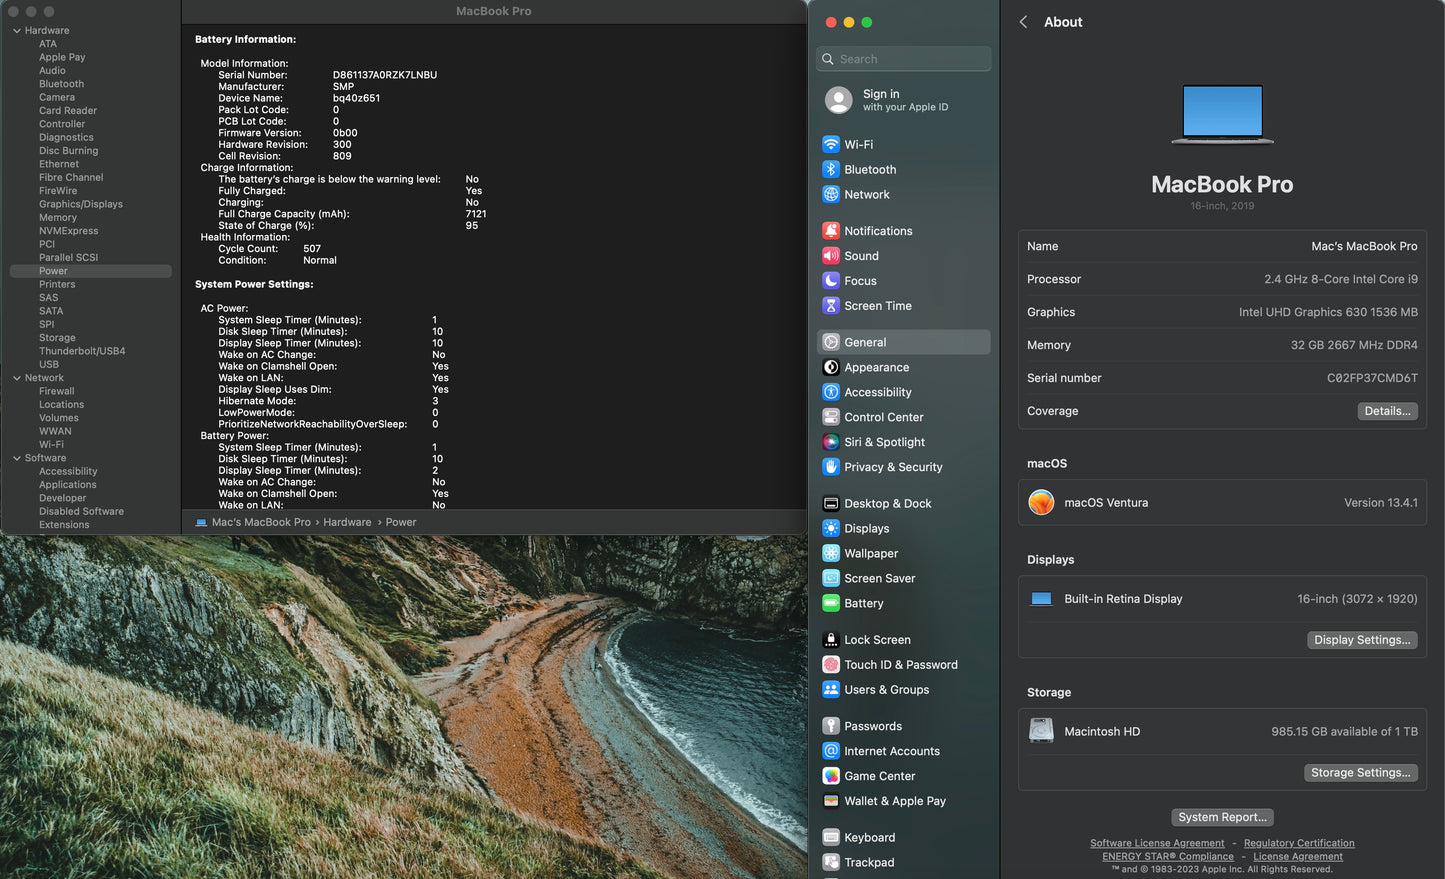Select Extensions under Software tree
The height and width of the screenshot is (879, 1445).
click(x=64, y=525)
